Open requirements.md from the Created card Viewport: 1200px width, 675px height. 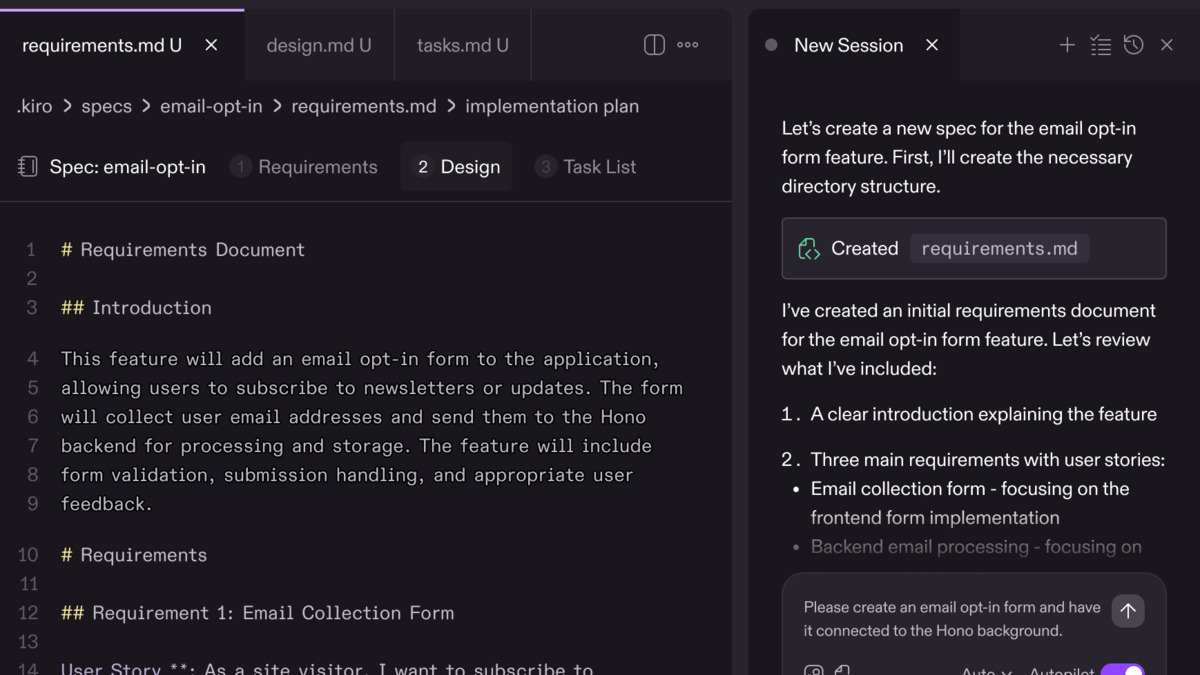[999, 249]
